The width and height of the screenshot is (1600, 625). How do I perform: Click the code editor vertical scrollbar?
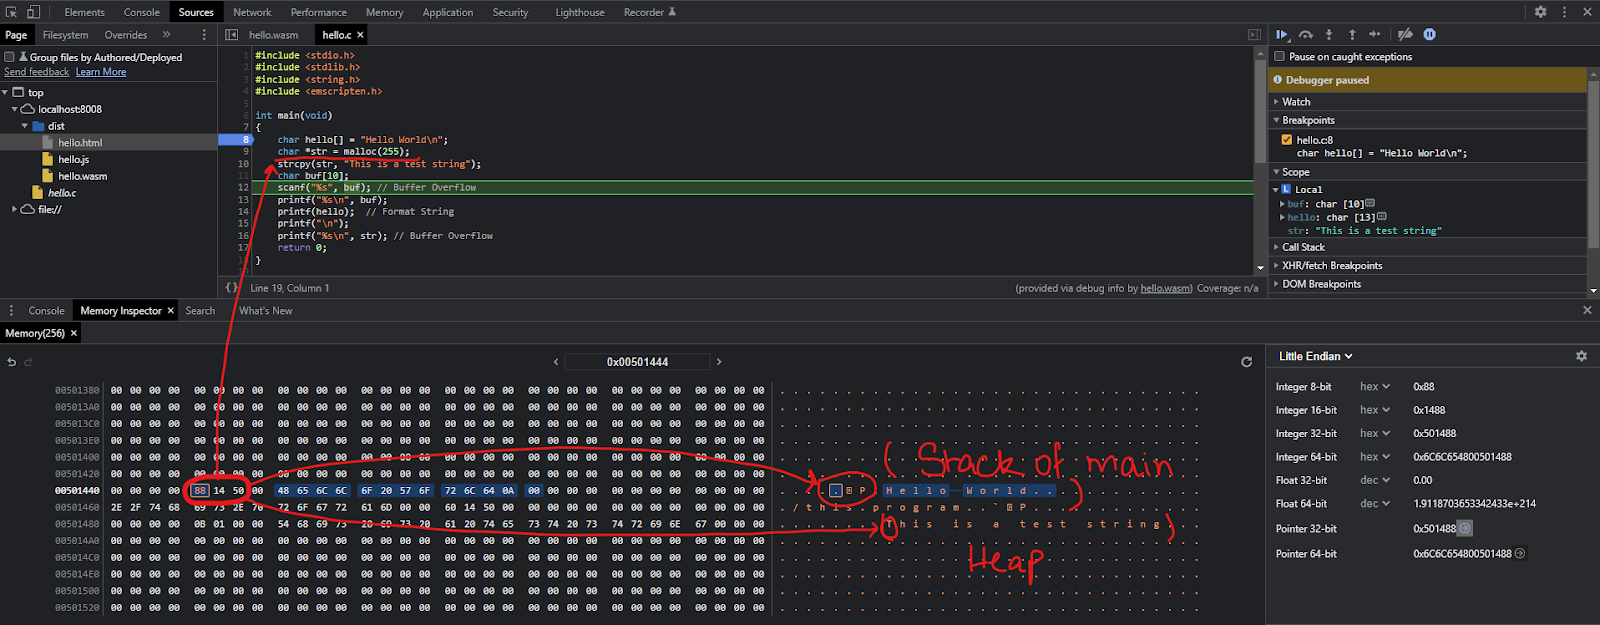pyautogui.click(x=1260, y=110)
